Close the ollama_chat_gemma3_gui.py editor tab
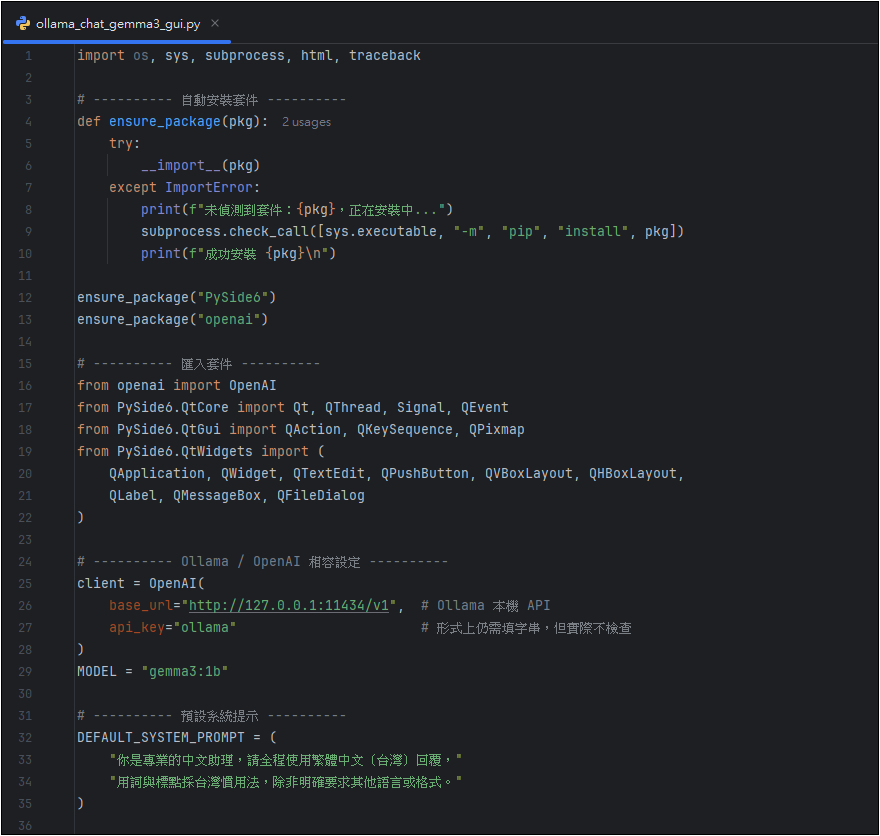 click(215, 23)
